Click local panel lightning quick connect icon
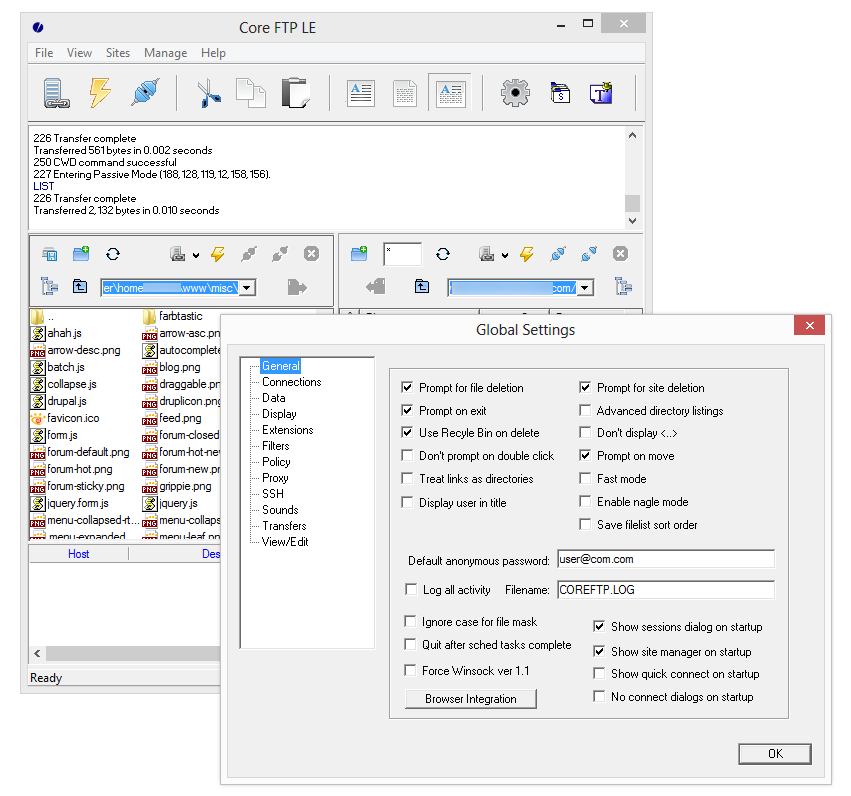The height and width of the screenshot is (796, 851). 218,254
